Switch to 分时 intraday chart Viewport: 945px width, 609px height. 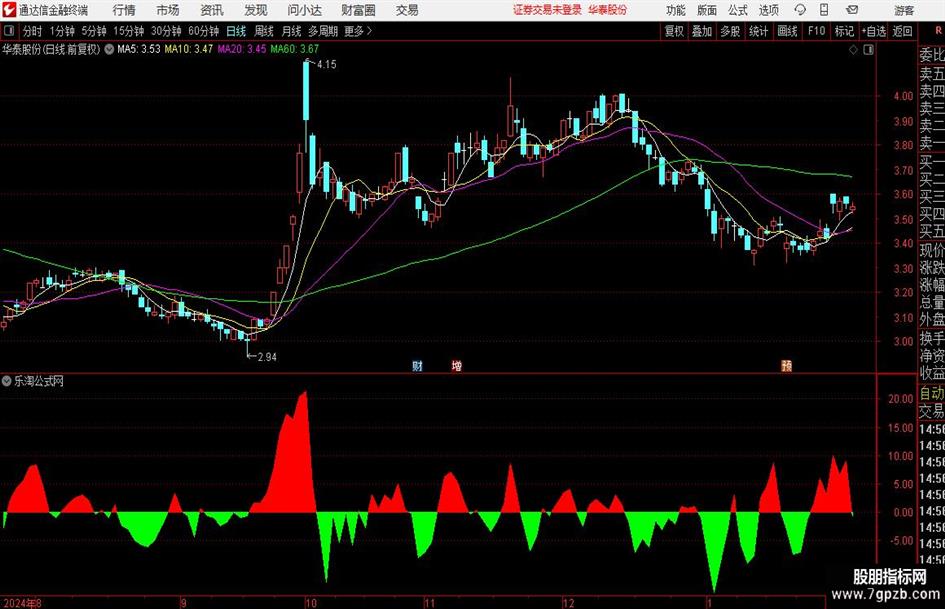tap(33, 31)
